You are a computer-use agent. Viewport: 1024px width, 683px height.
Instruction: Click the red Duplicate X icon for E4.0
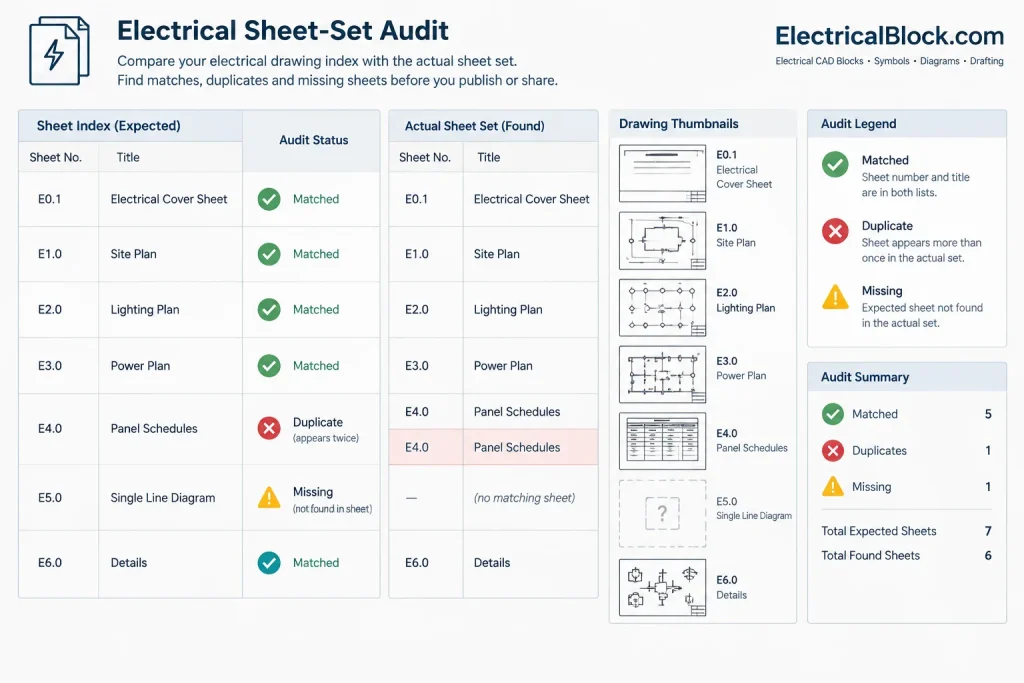269,428
